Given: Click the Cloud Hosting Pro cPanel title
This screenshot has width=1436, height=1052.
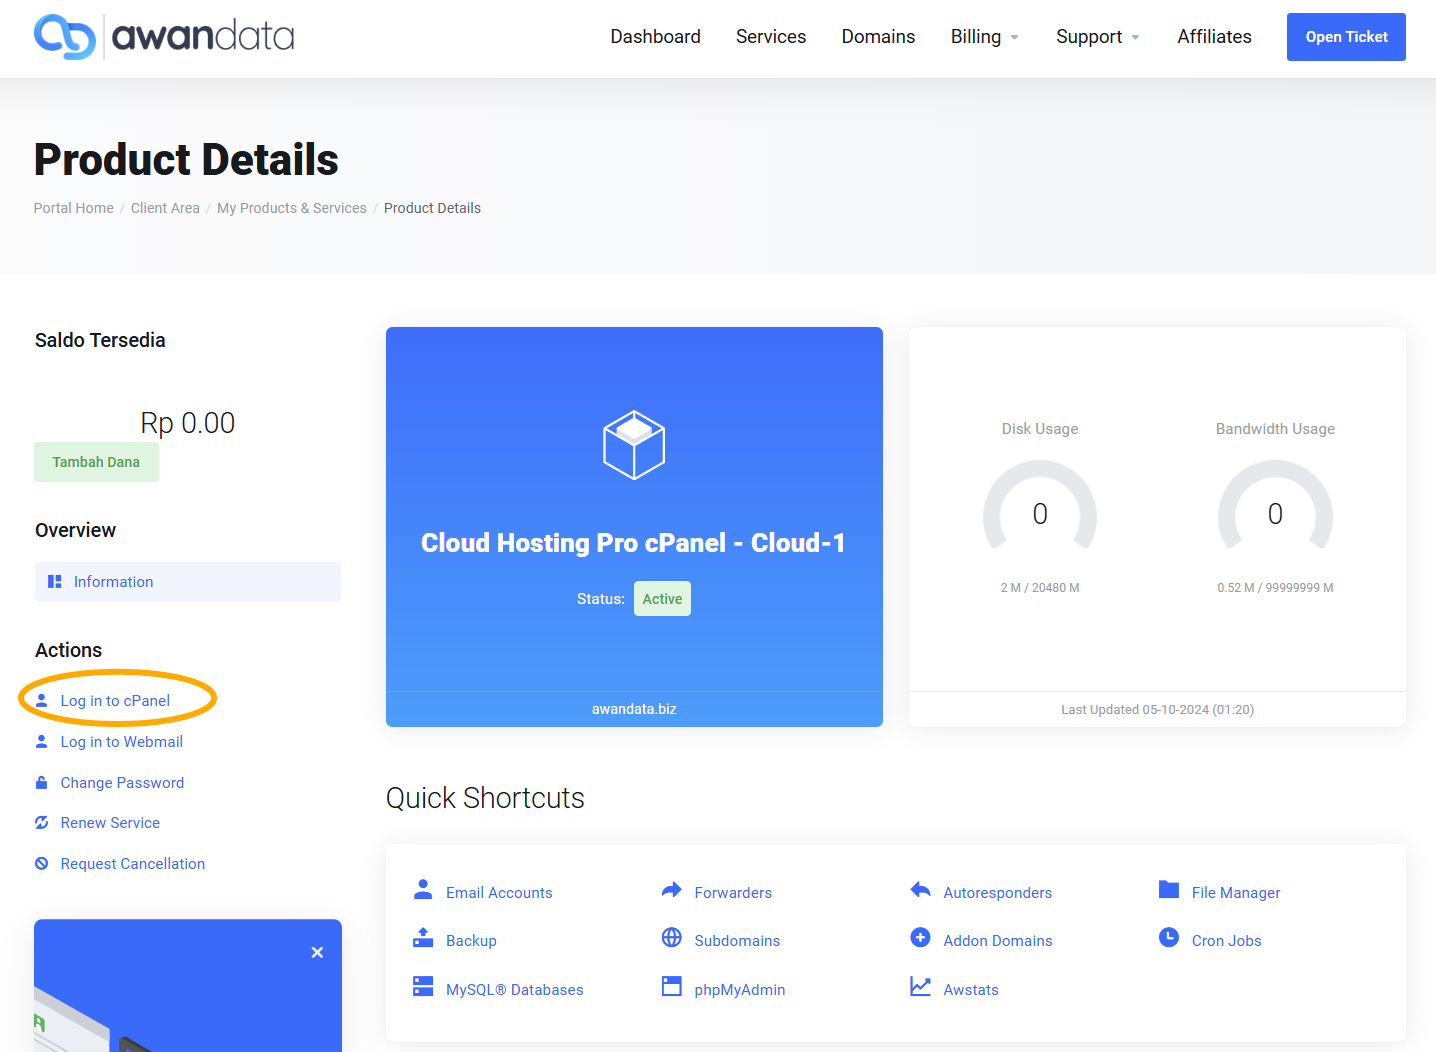Looking at the screenshot, I should pos(634,543).
